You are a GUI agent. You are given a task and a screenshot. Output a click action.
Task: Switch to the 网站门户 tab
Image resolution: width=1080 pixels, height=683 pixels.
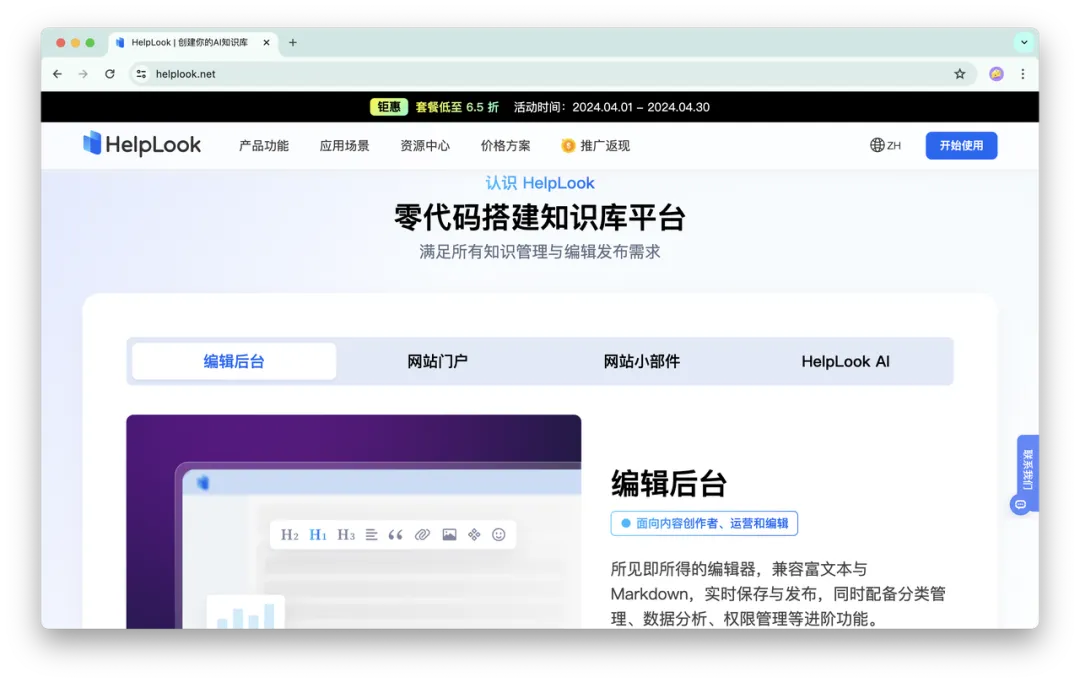tap(435, 361)
